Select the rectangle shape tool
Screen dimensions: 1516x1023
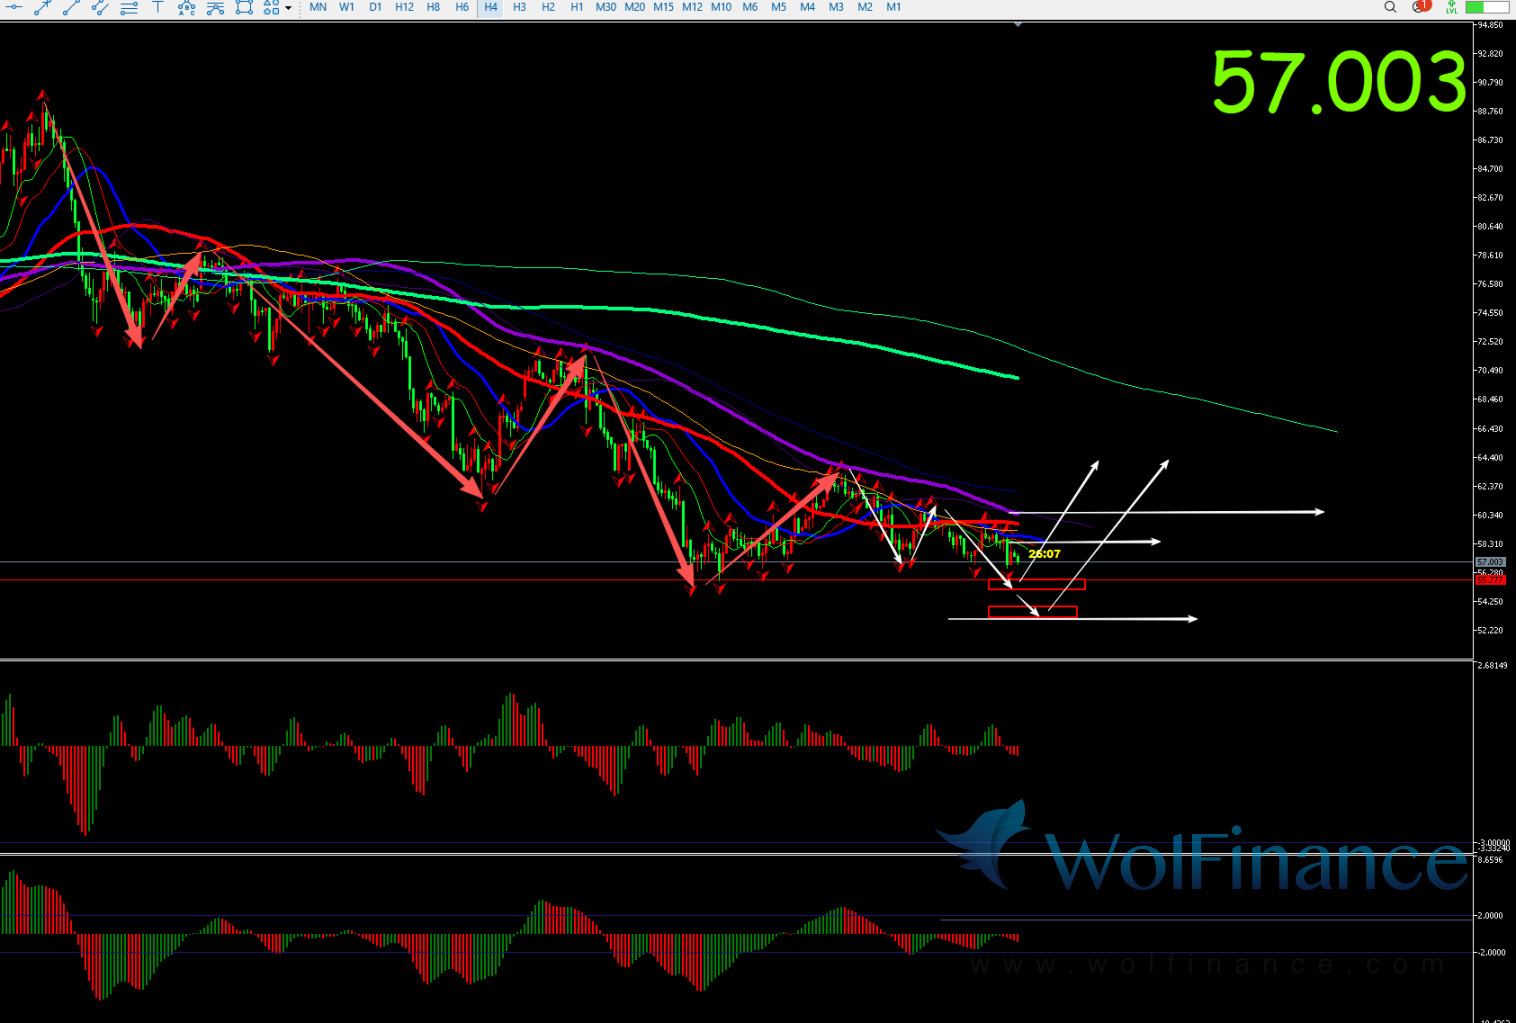[244, 7]
